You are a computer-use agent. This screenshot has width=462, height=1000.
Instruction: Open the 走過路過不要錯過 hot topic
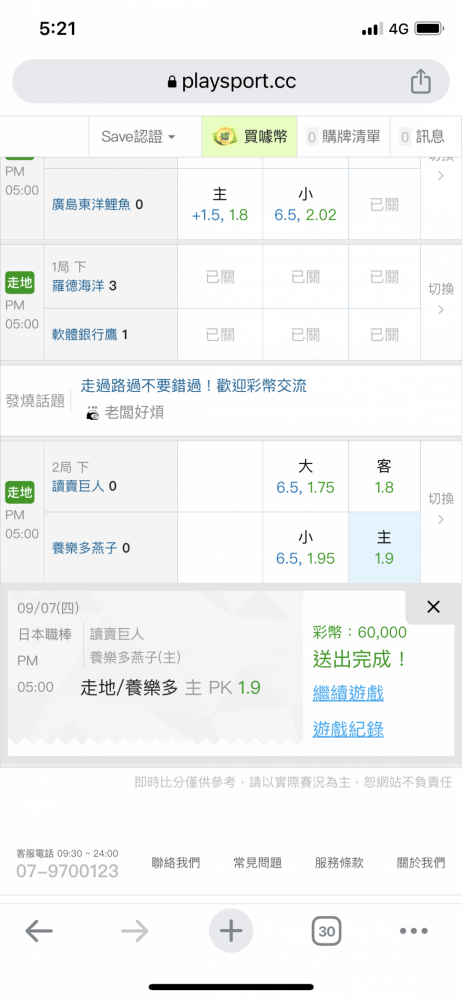click(x=194, y=386)
